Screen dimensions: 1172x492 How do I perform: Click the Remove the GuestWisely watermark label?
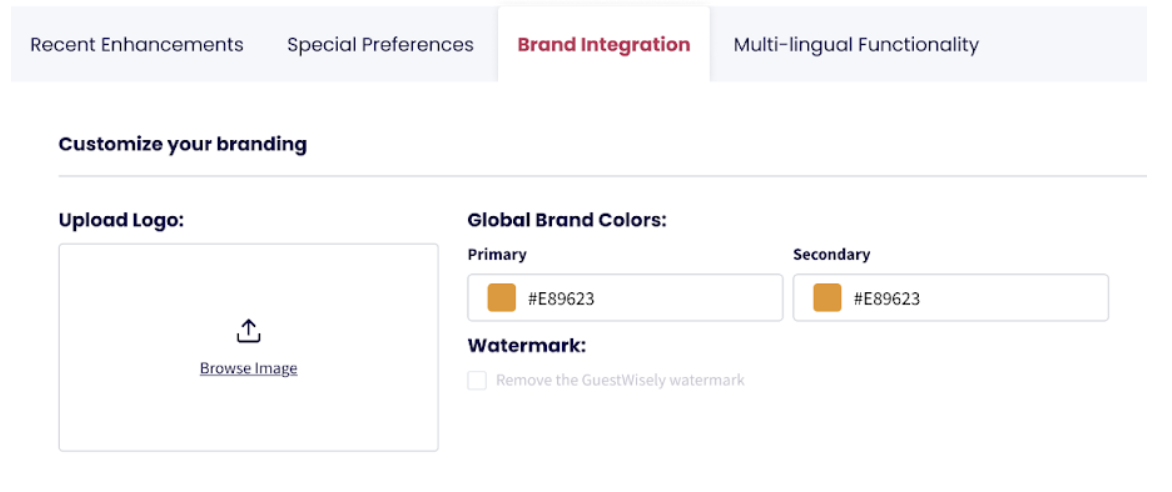coord(620,381)
